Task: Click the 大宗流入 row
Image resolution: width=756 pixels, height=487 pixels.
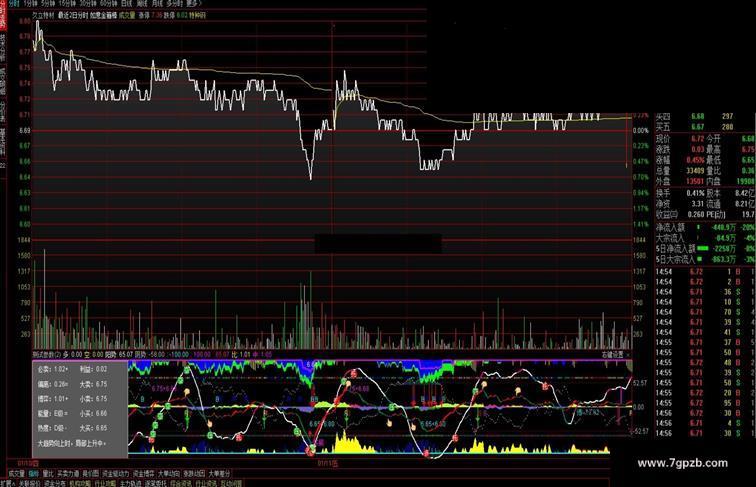Action: tap(705, 238)
